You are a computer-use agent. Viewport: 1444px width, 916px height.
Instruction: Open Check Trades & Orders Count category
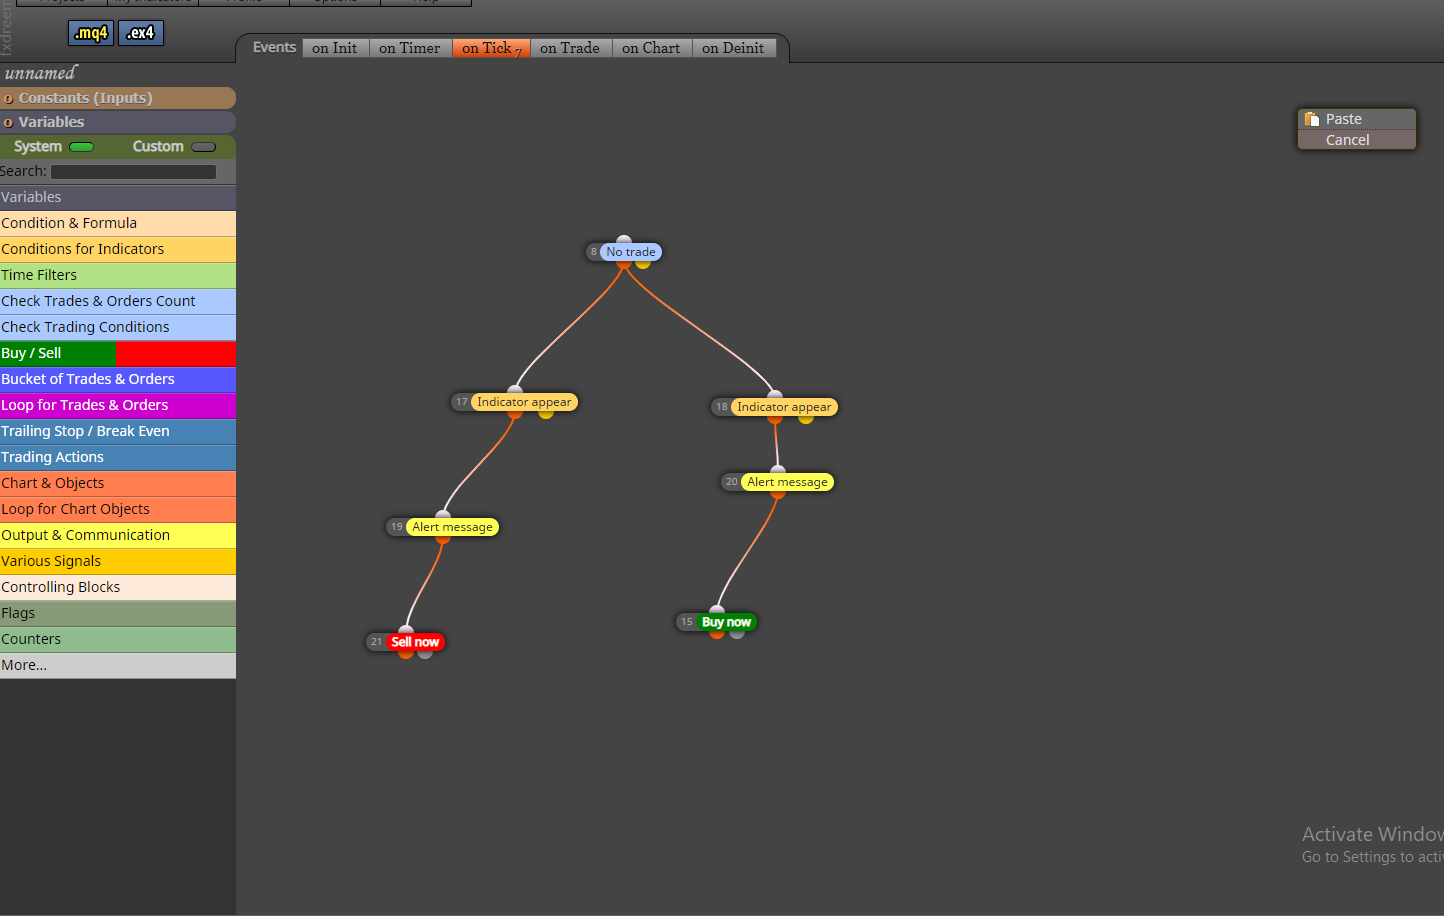click(118, 302)
